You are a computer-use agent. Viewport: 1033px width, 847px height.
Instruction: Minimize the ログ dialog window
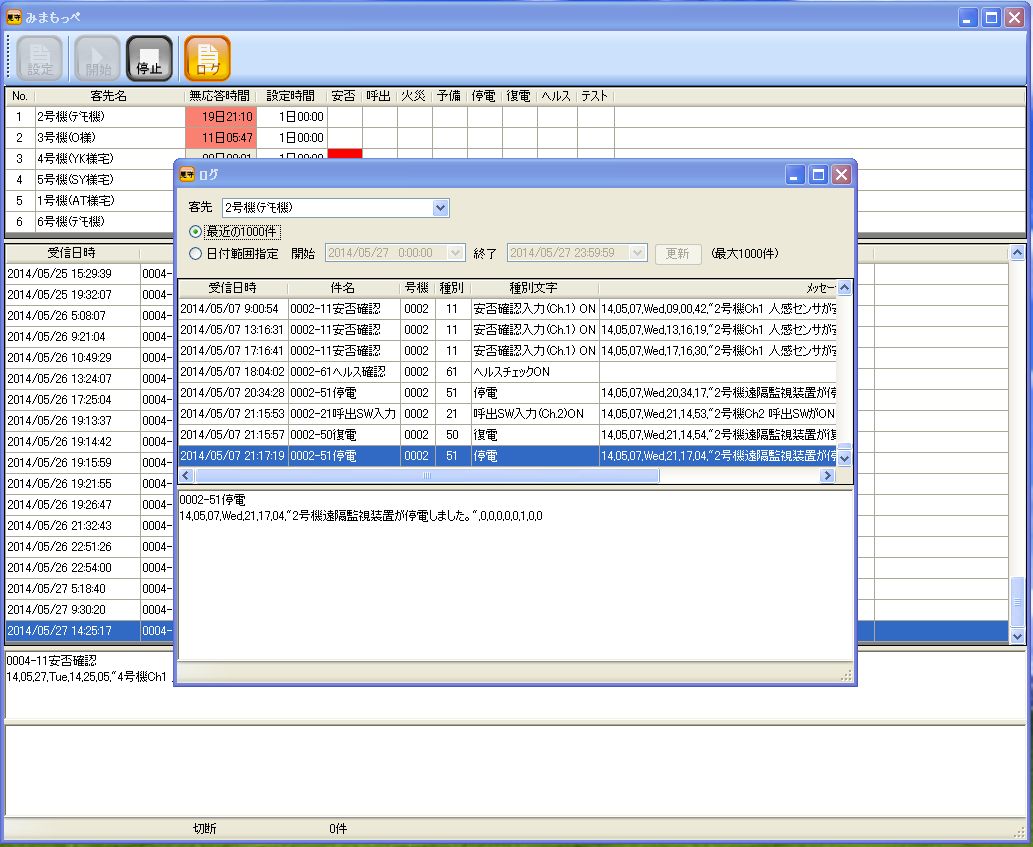(797, 175)
